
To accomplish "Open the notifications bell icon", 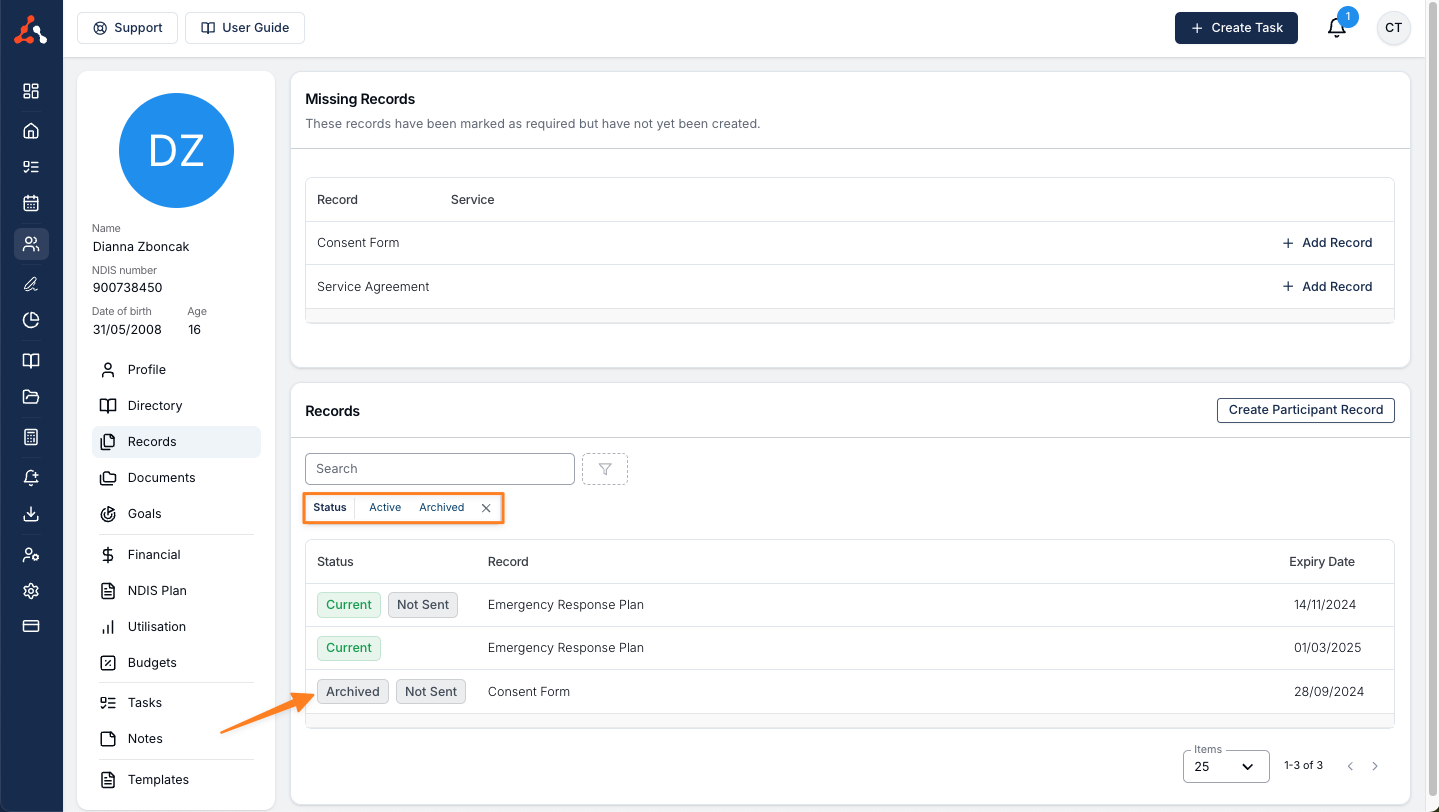I will point(1337,28).
